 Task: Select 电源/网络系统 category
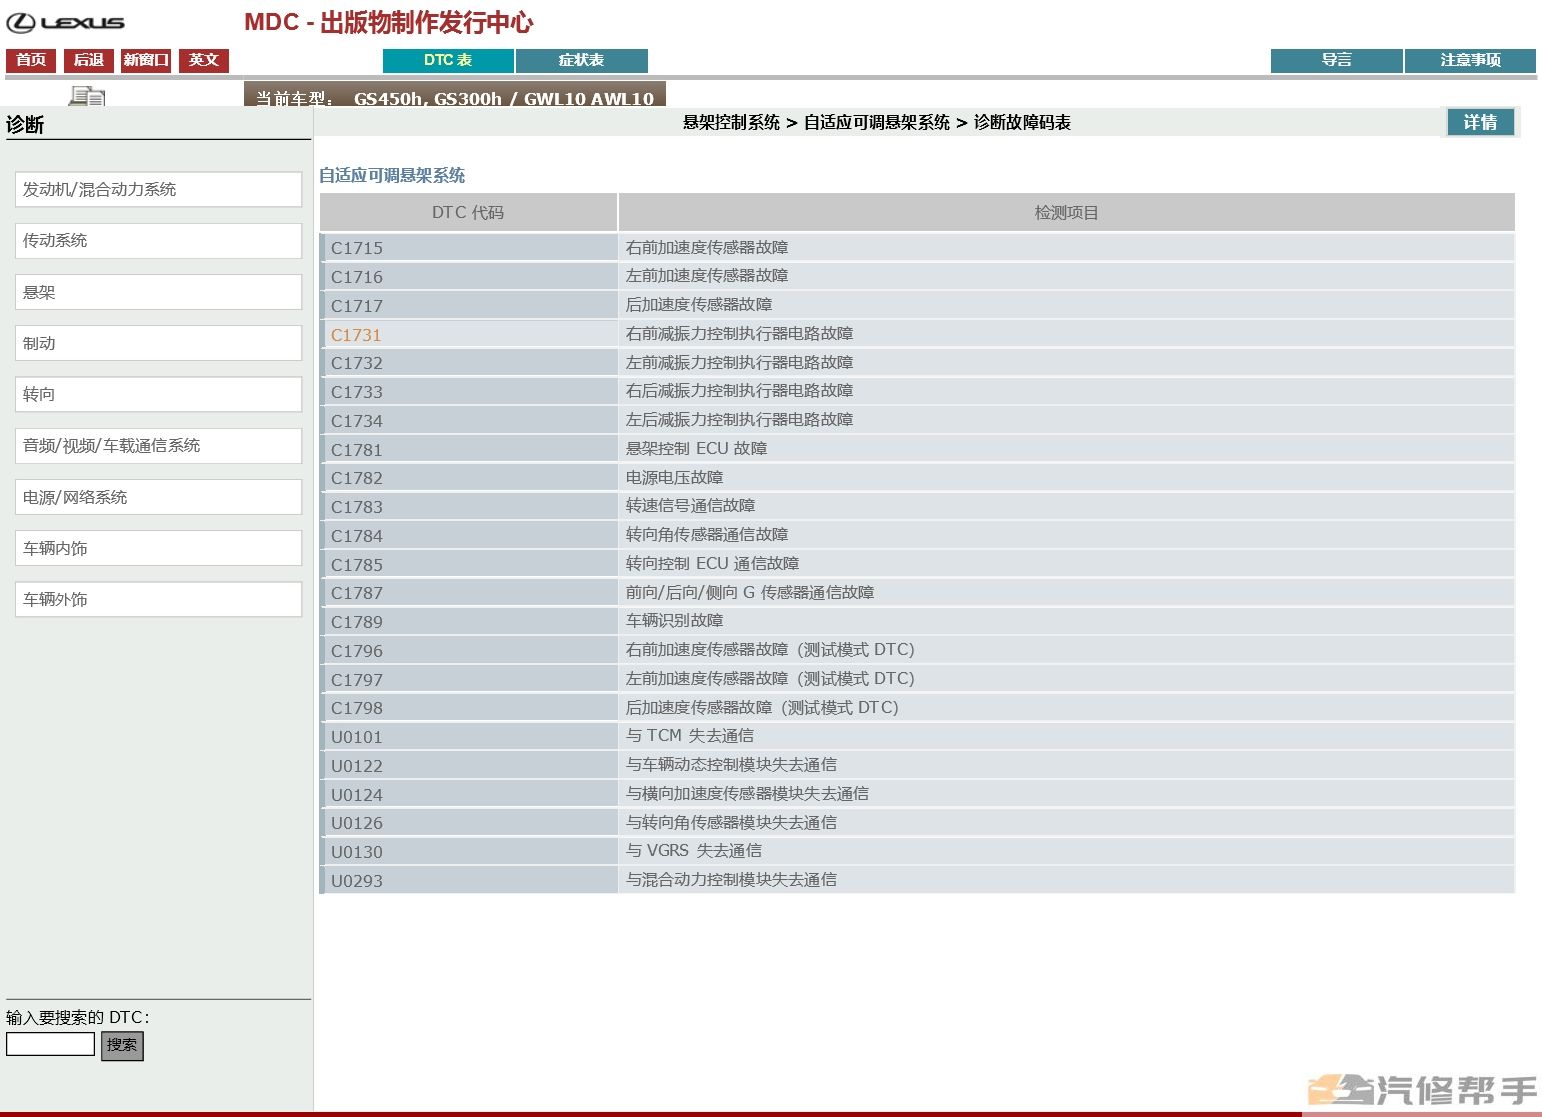click(x=158, y=497)
